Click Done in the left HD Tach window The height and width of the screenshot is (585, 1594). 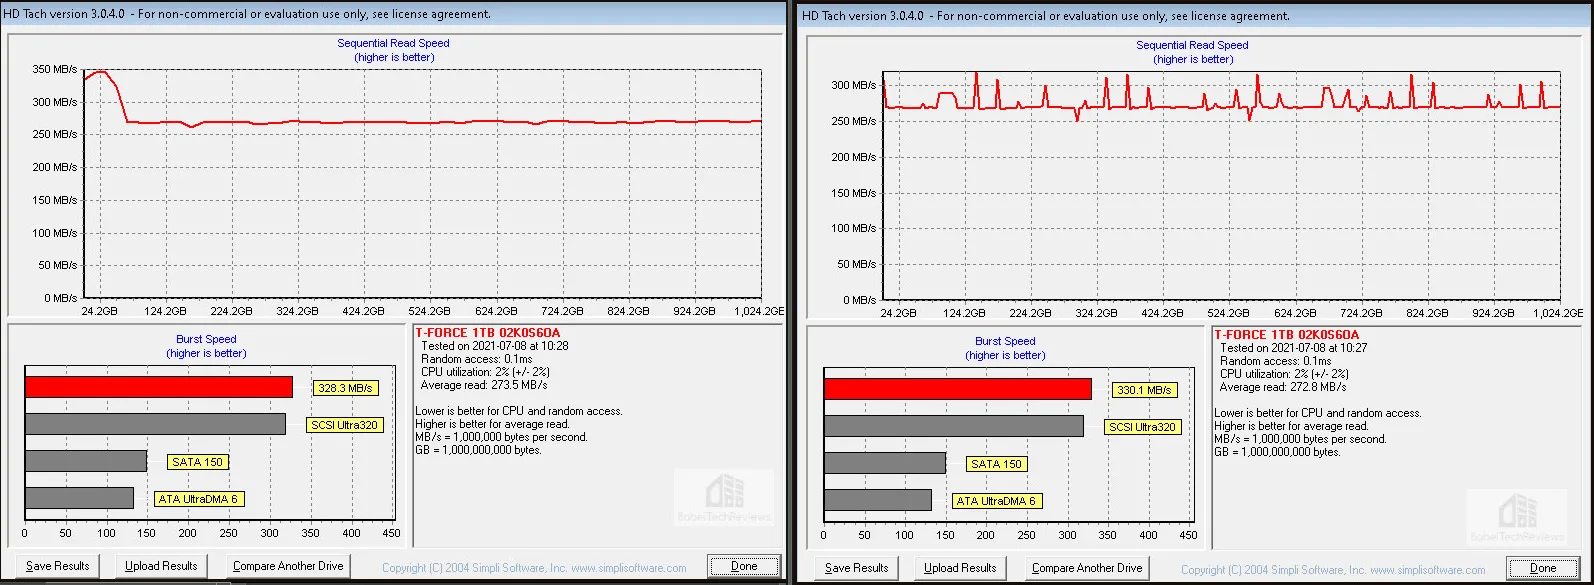(x=744, y=566)
